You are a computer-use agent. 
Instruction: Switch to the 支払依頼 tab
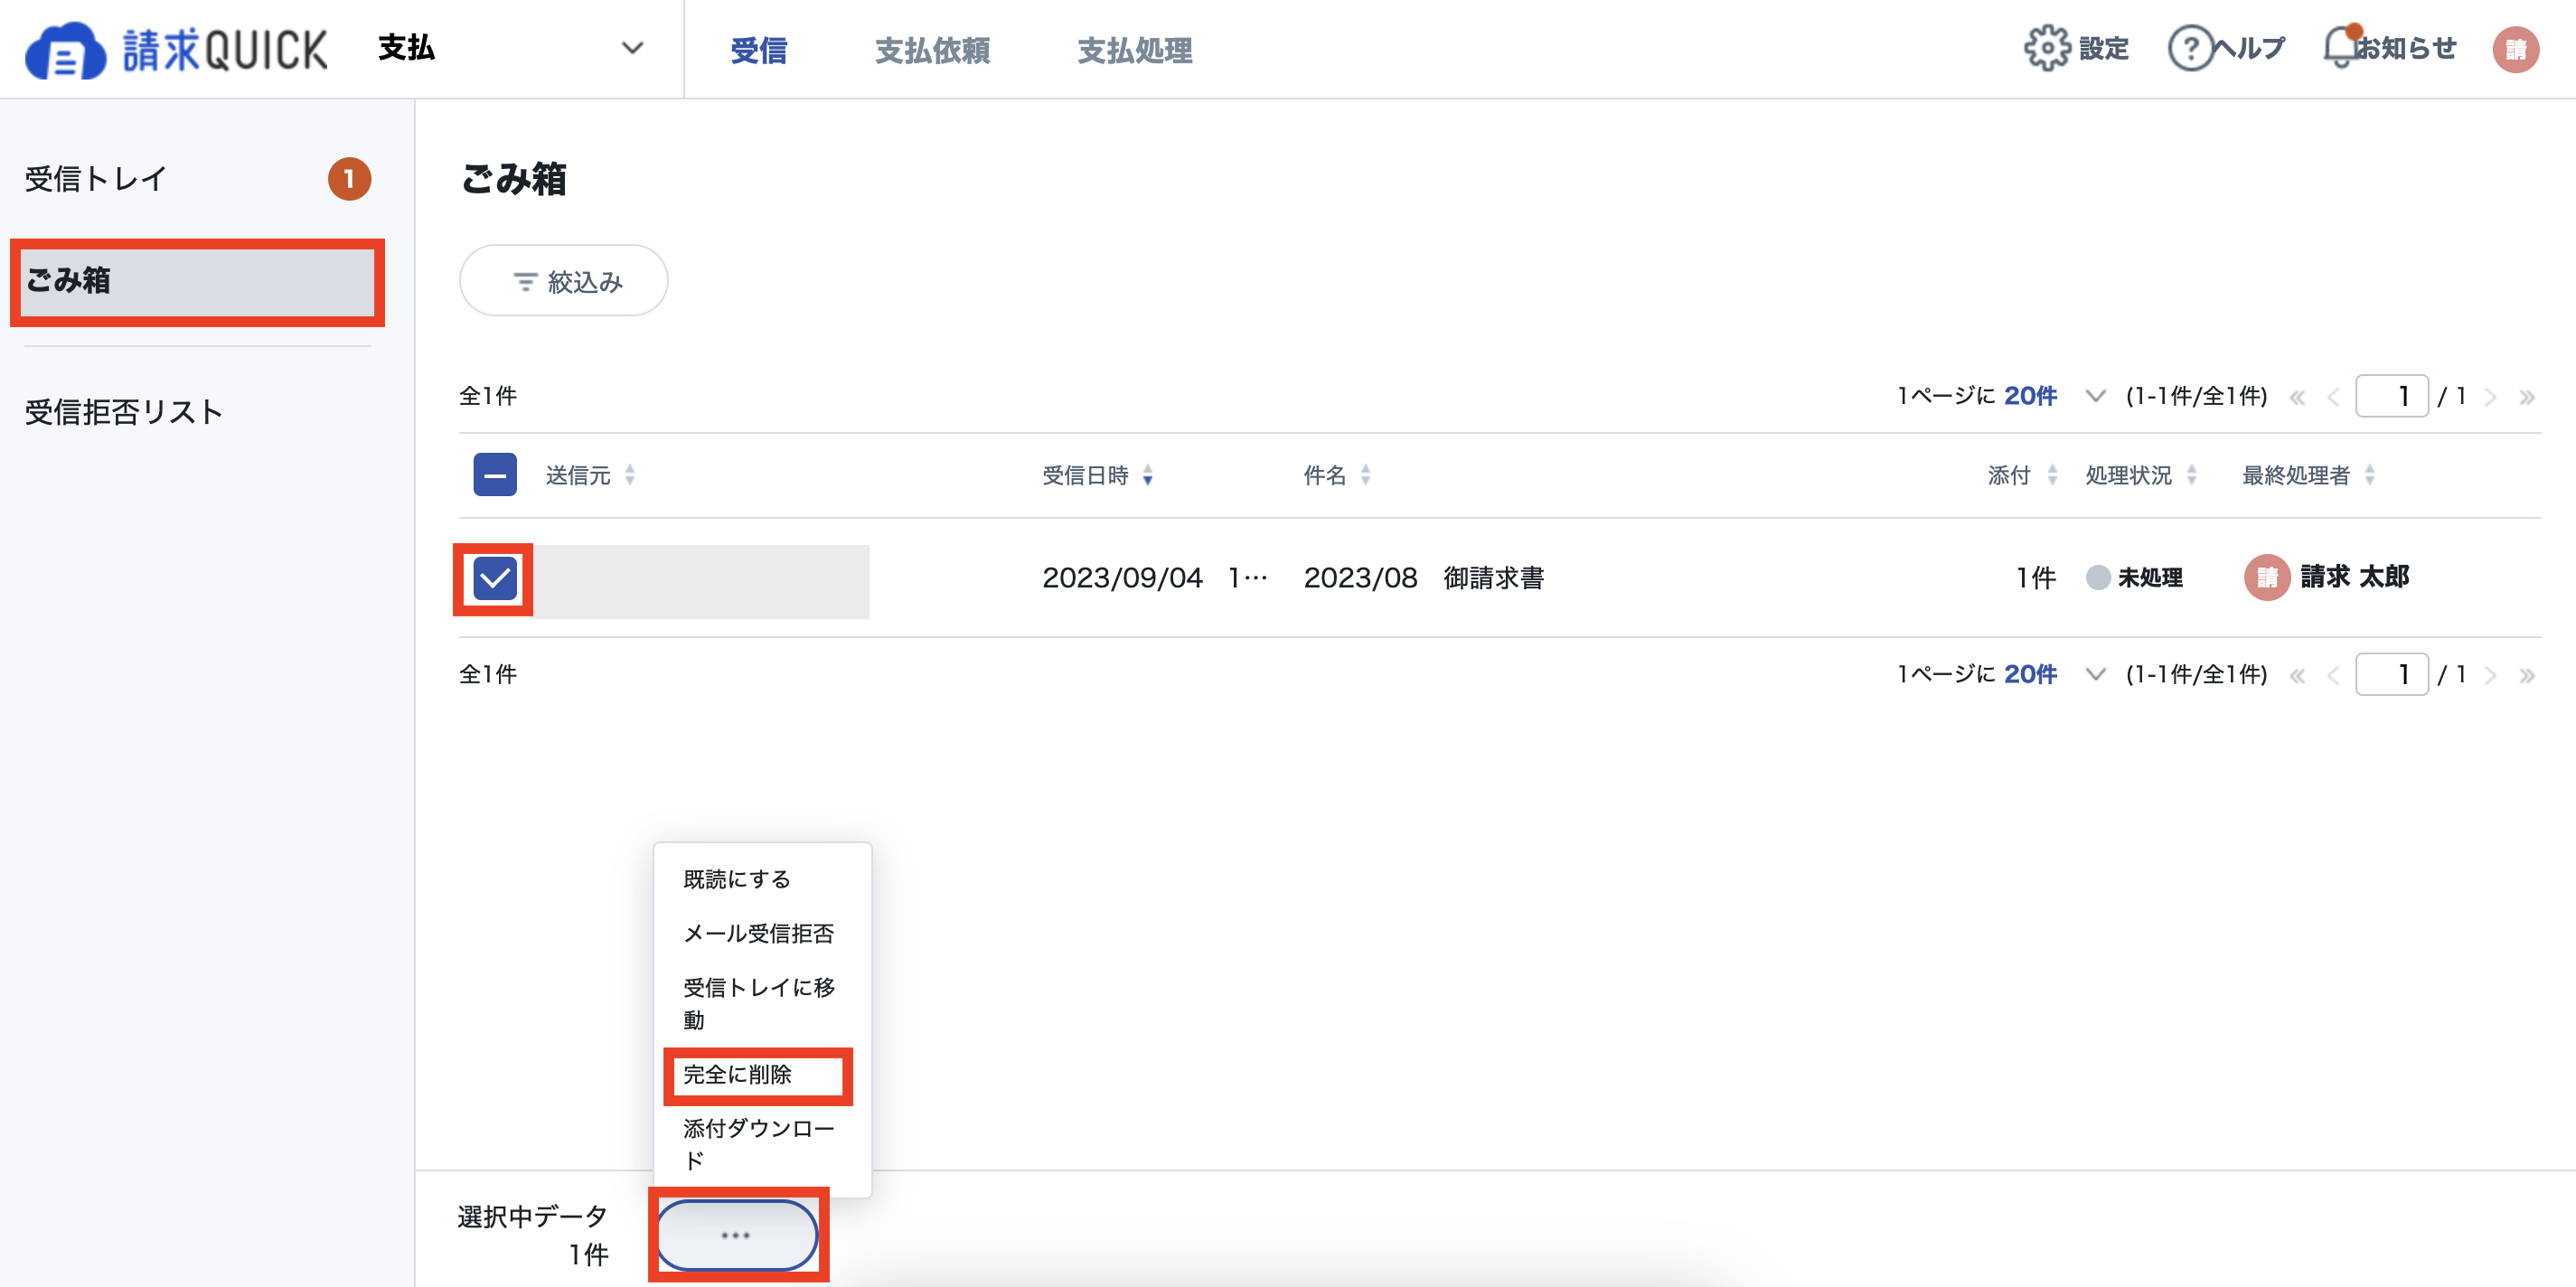click(933, 50)
